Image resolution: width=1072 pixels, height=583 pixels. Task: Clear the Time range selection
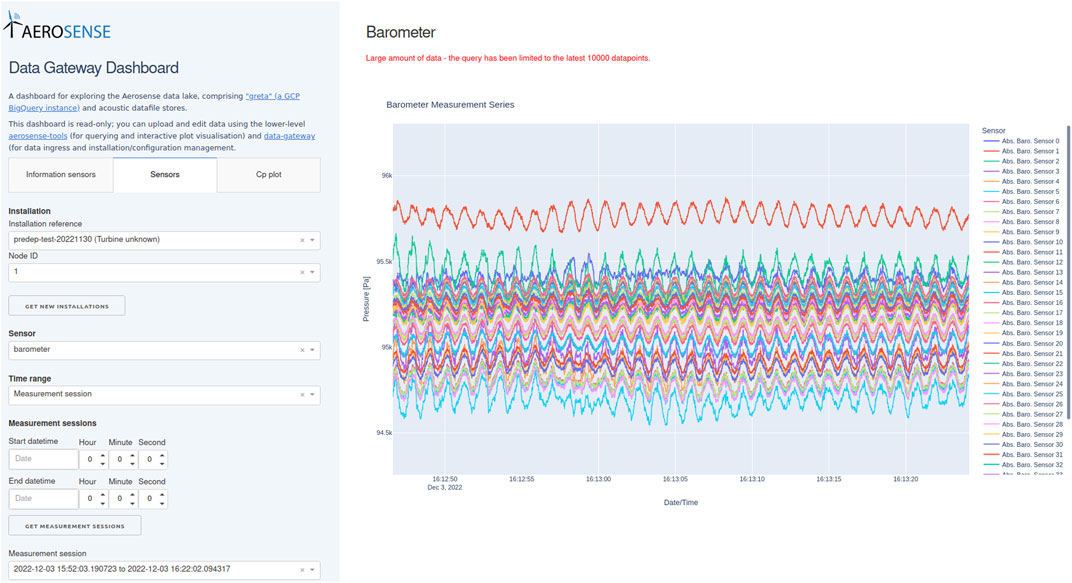point(302,395)
